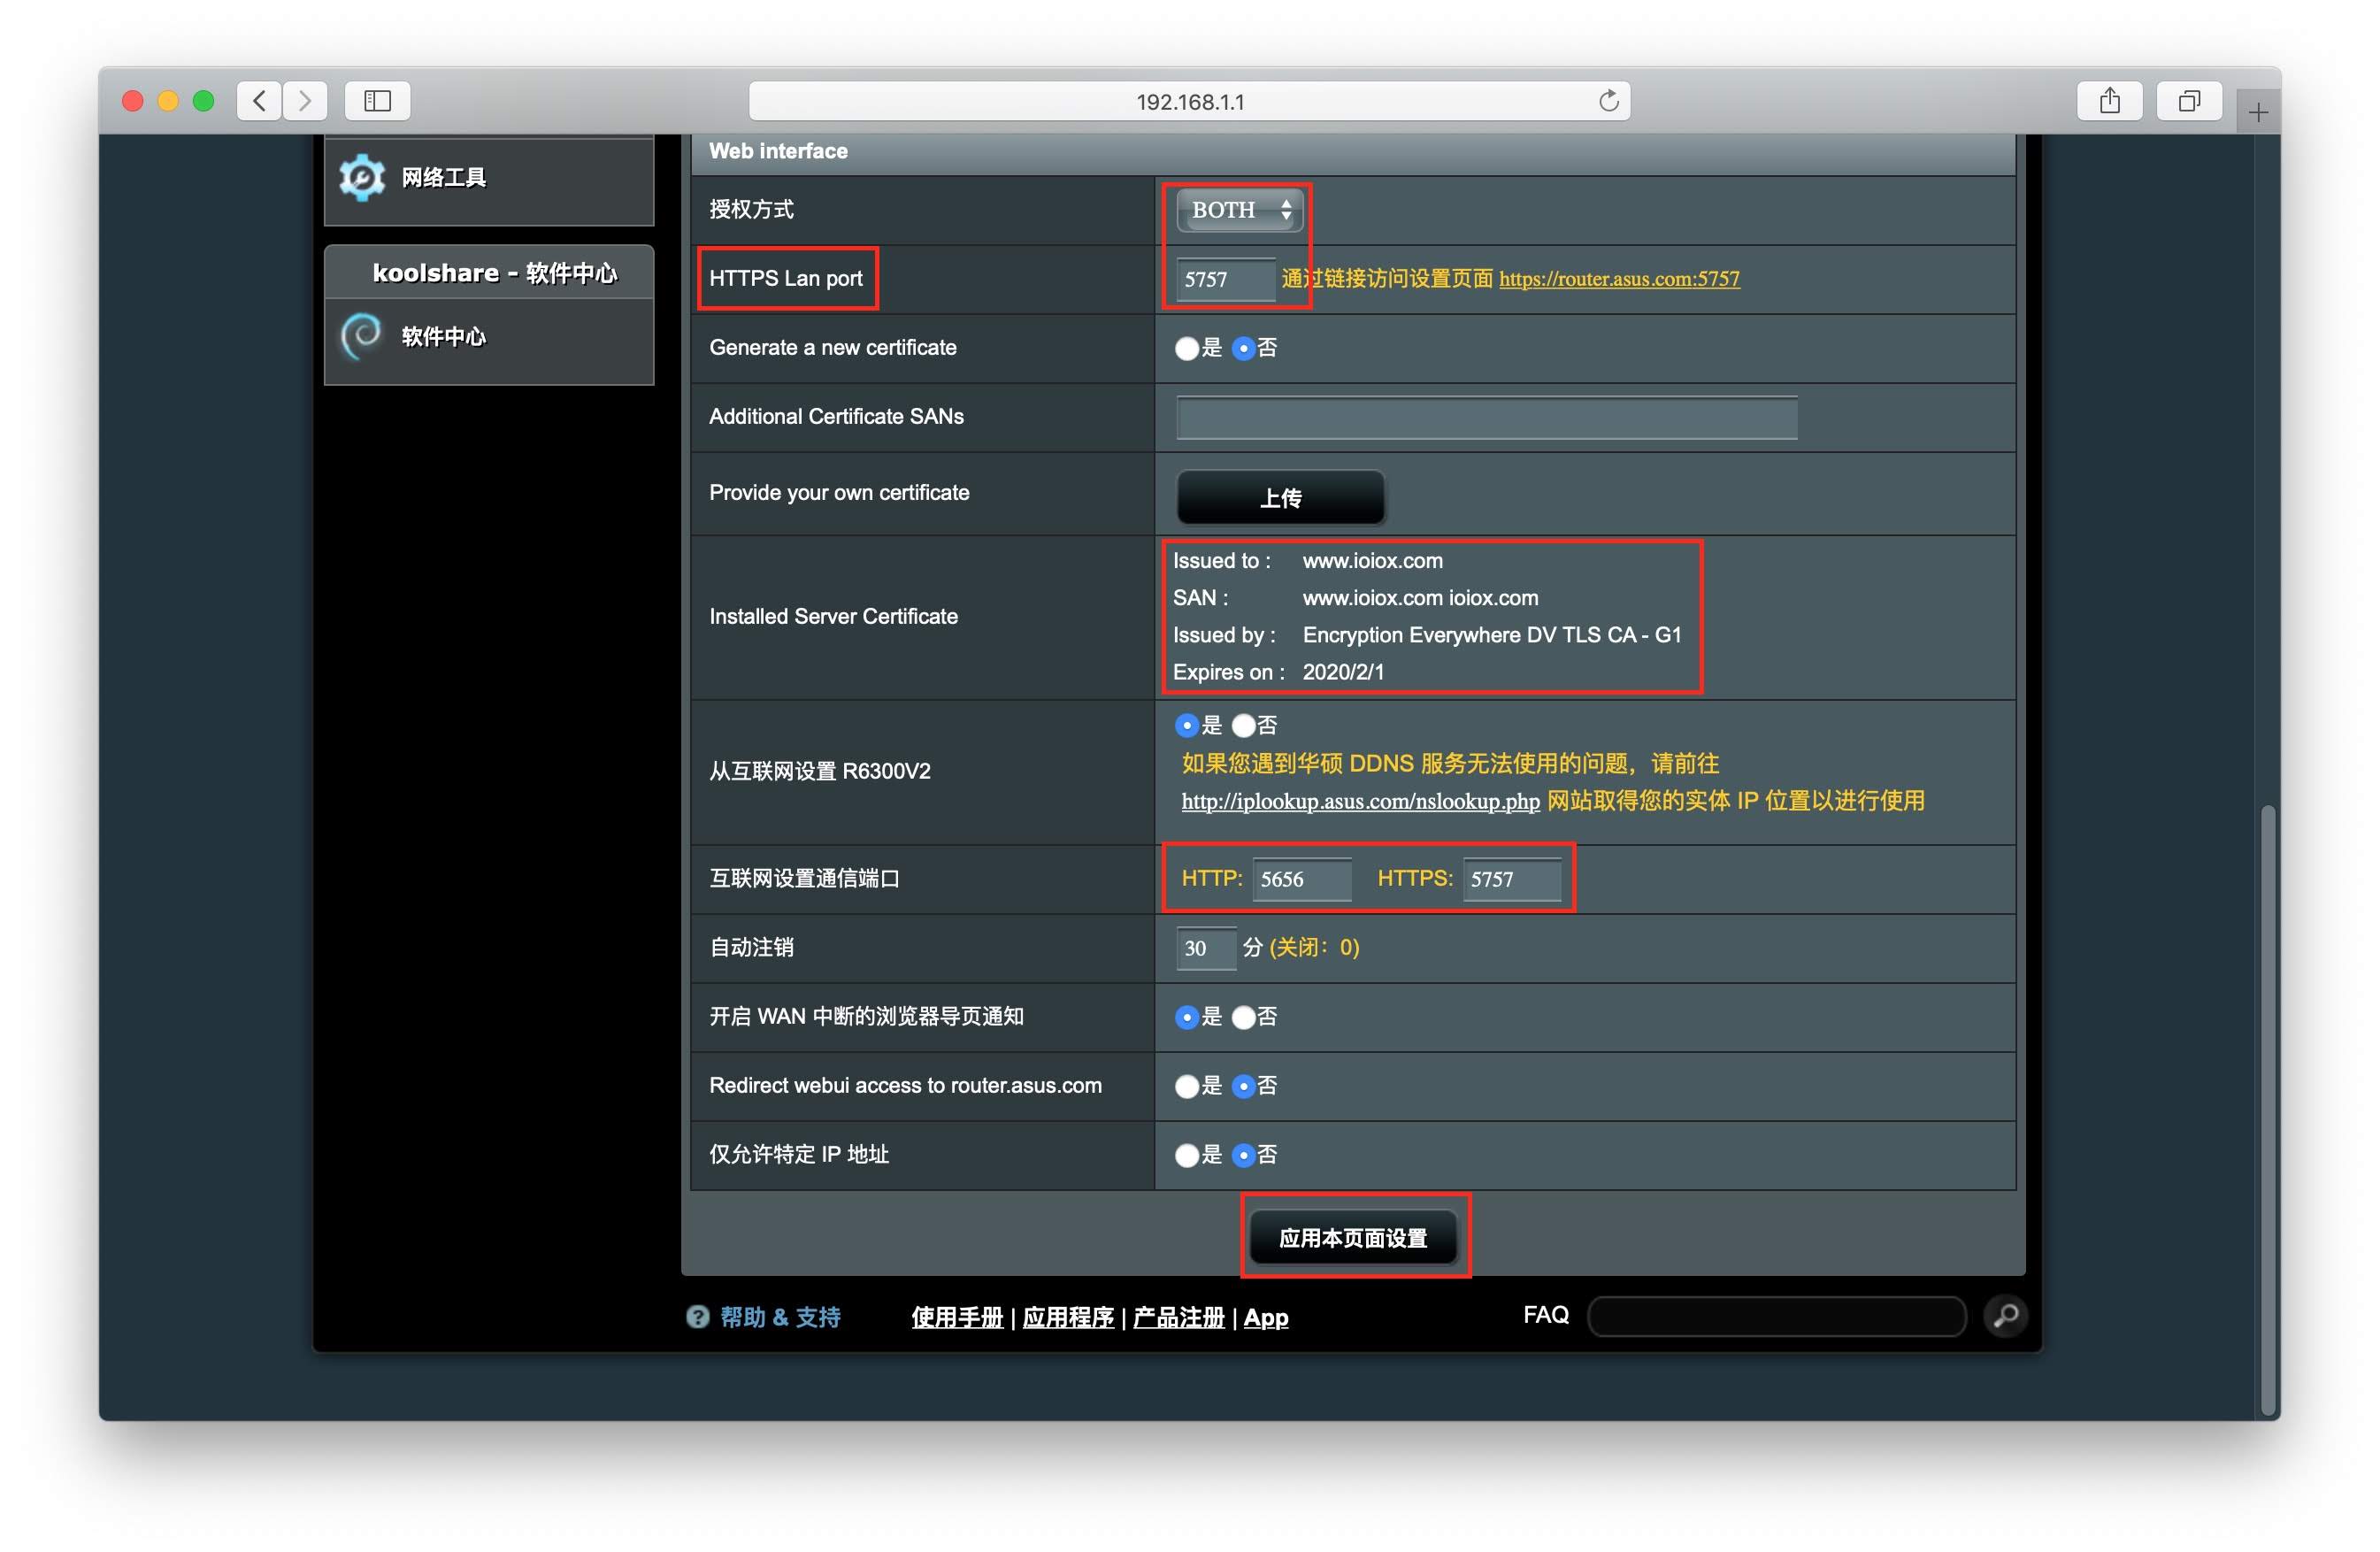Viewport: 2380px width, 1552px height.
Task: Click the Additional Certificate SANs input field
Action: [1486, 418]
